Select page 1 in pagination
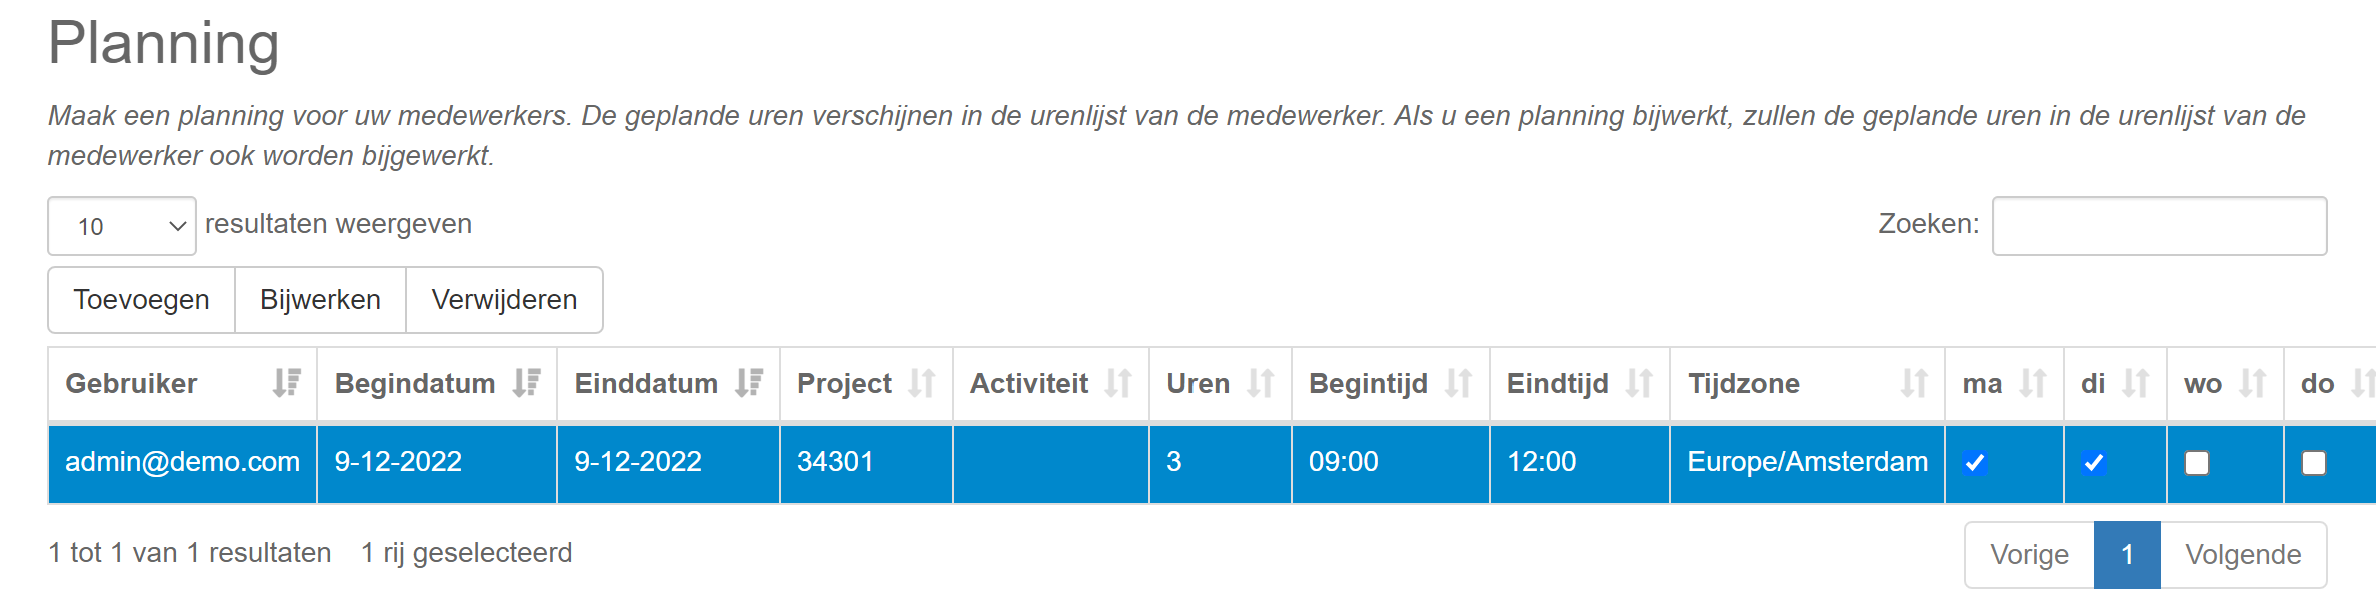 (x=2127, y=555)
